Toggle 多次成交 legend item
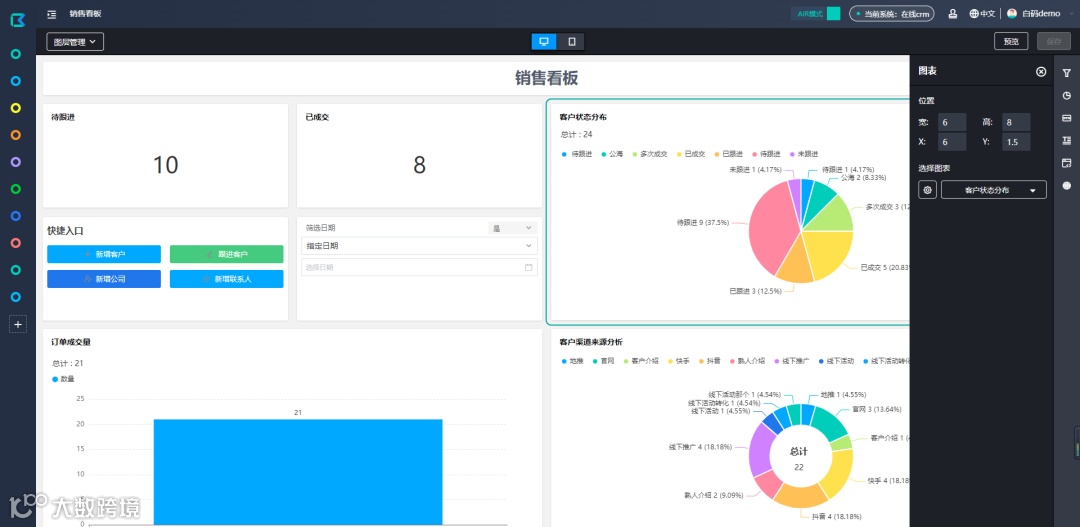Viewport: 1080px width, 527px height. [x=649, y=154]
